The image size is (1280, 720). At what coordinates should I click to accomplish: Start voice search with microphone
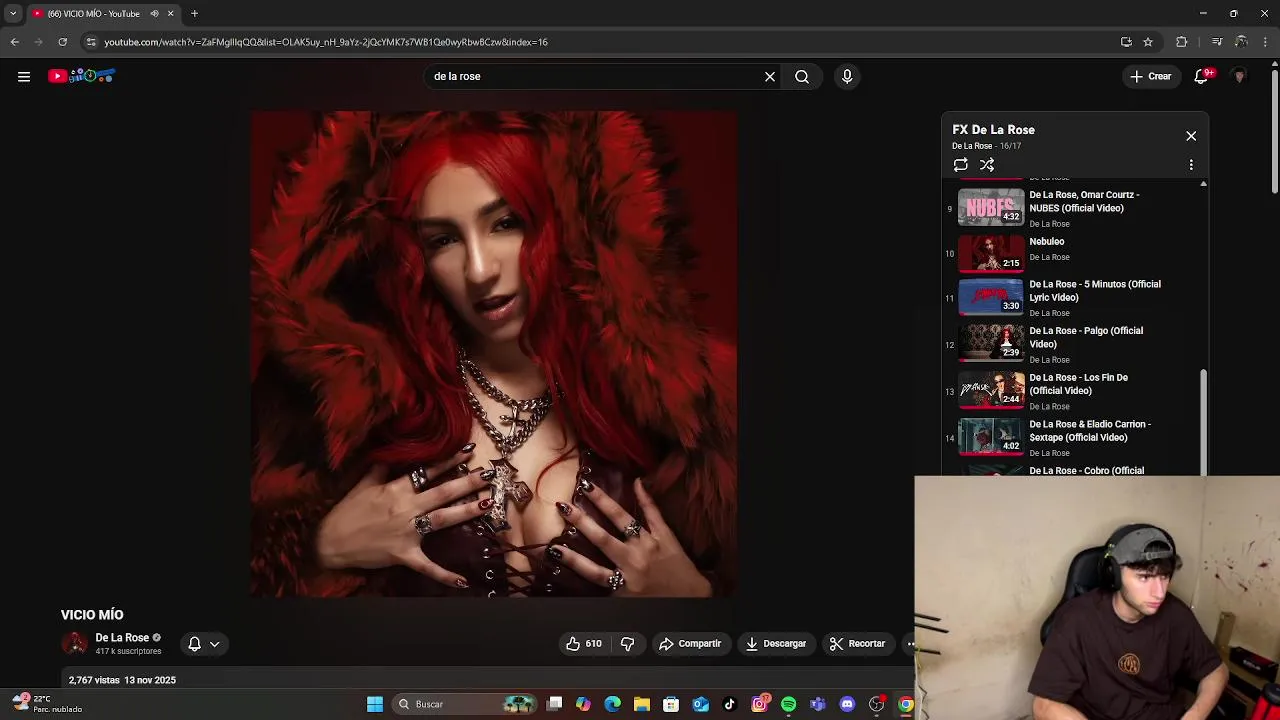click(x=847, y=76)
